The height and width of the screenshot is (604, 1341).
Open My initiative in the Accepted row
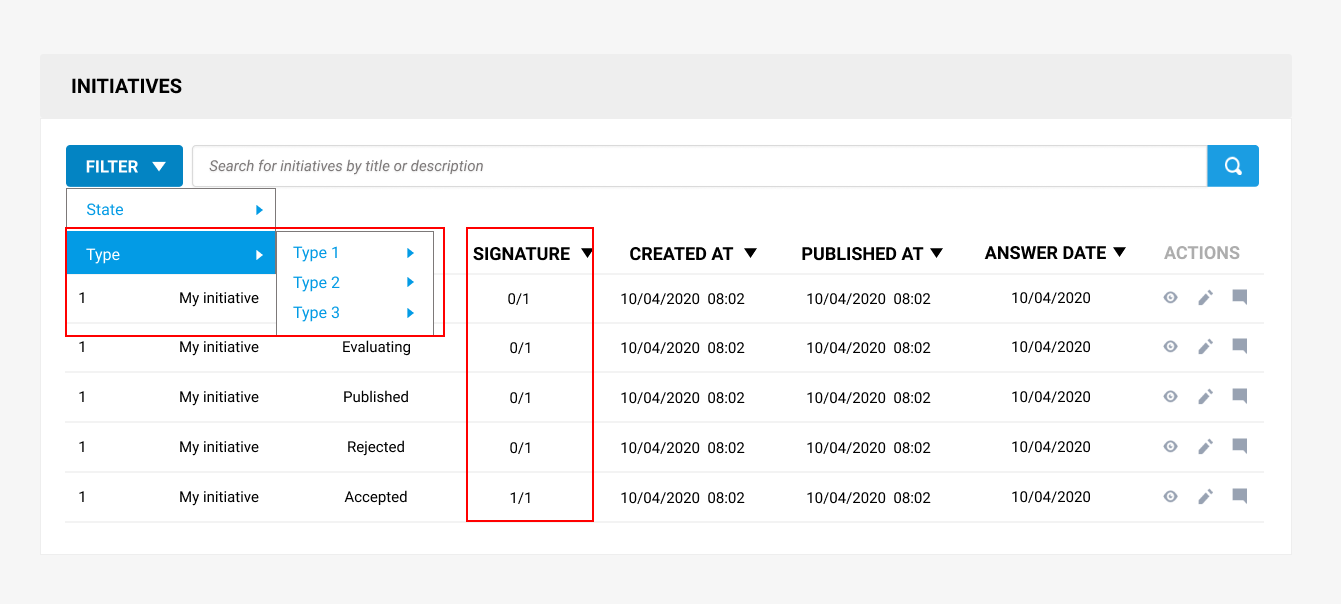point(219,497)
